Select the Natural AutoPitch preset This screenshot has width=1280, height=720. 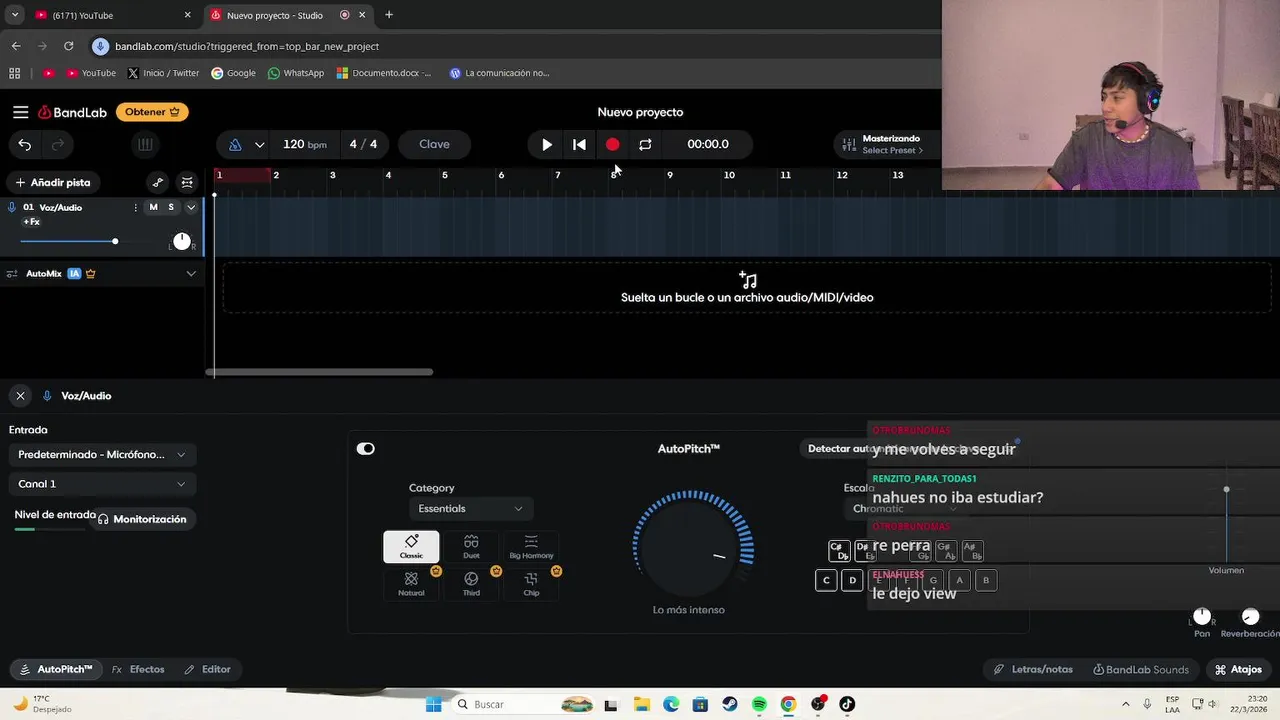click(x=411, y=584)
